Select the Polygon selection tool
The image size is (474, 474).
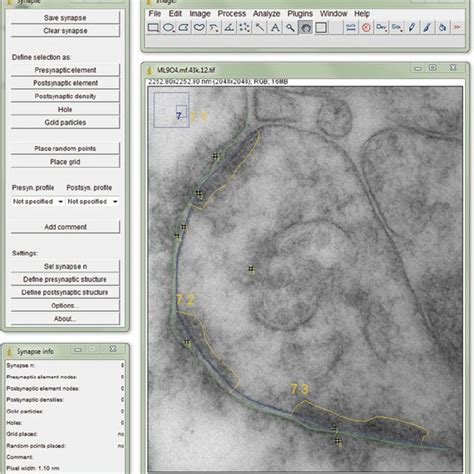[184, 28]
